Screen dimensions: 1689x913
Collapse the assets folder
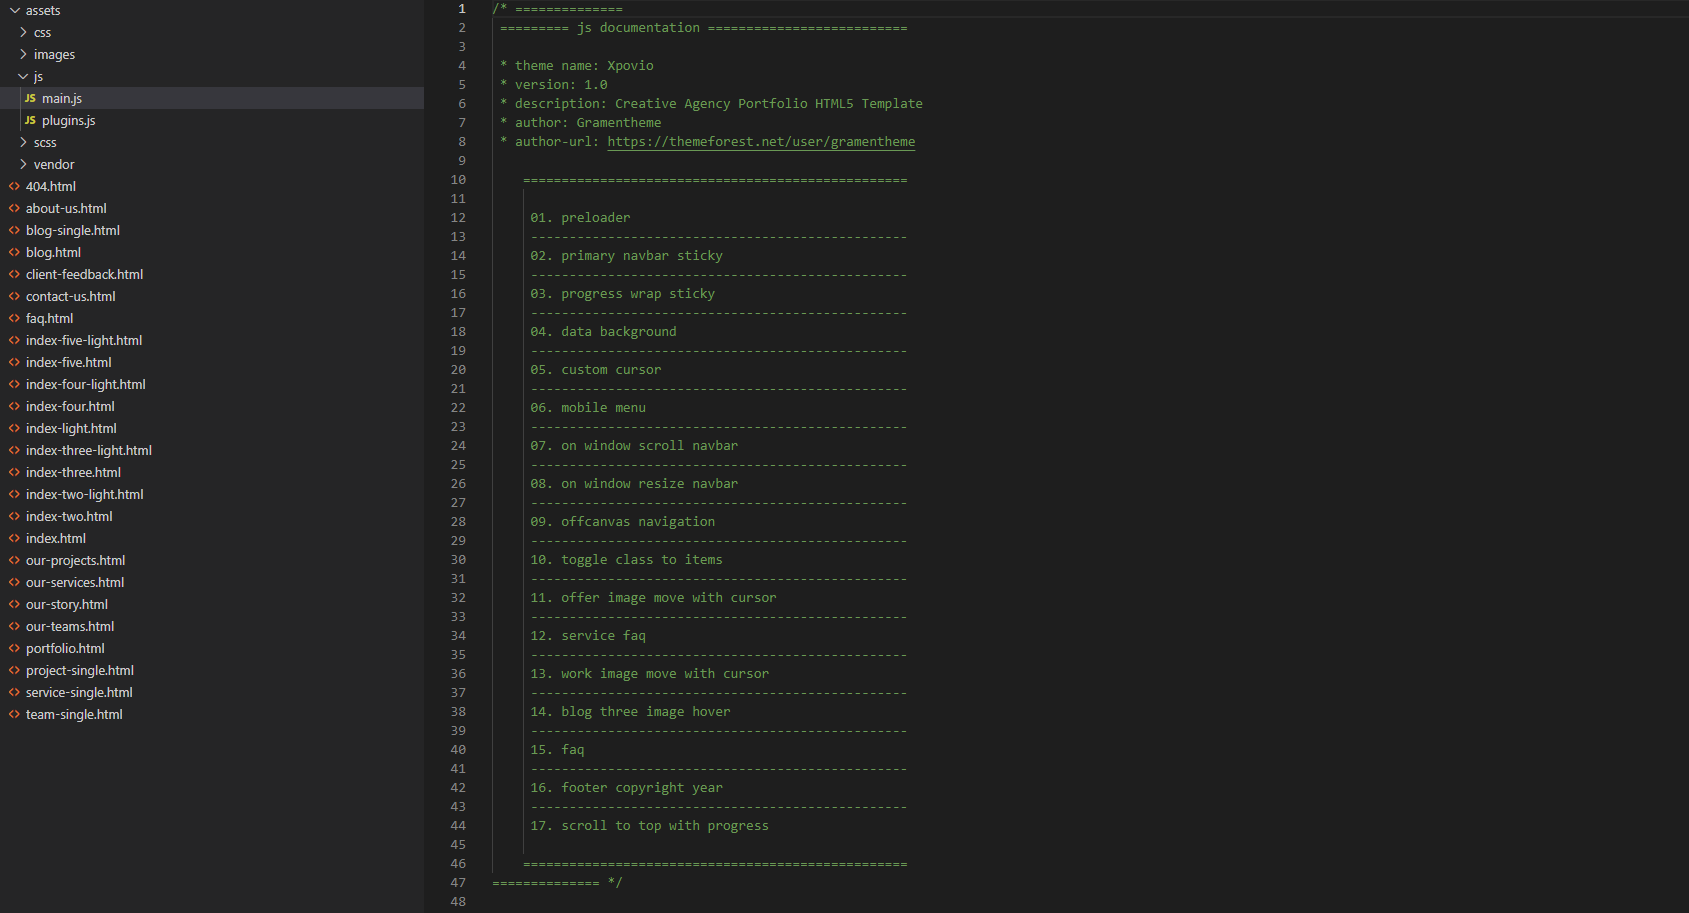pos(15,10)
